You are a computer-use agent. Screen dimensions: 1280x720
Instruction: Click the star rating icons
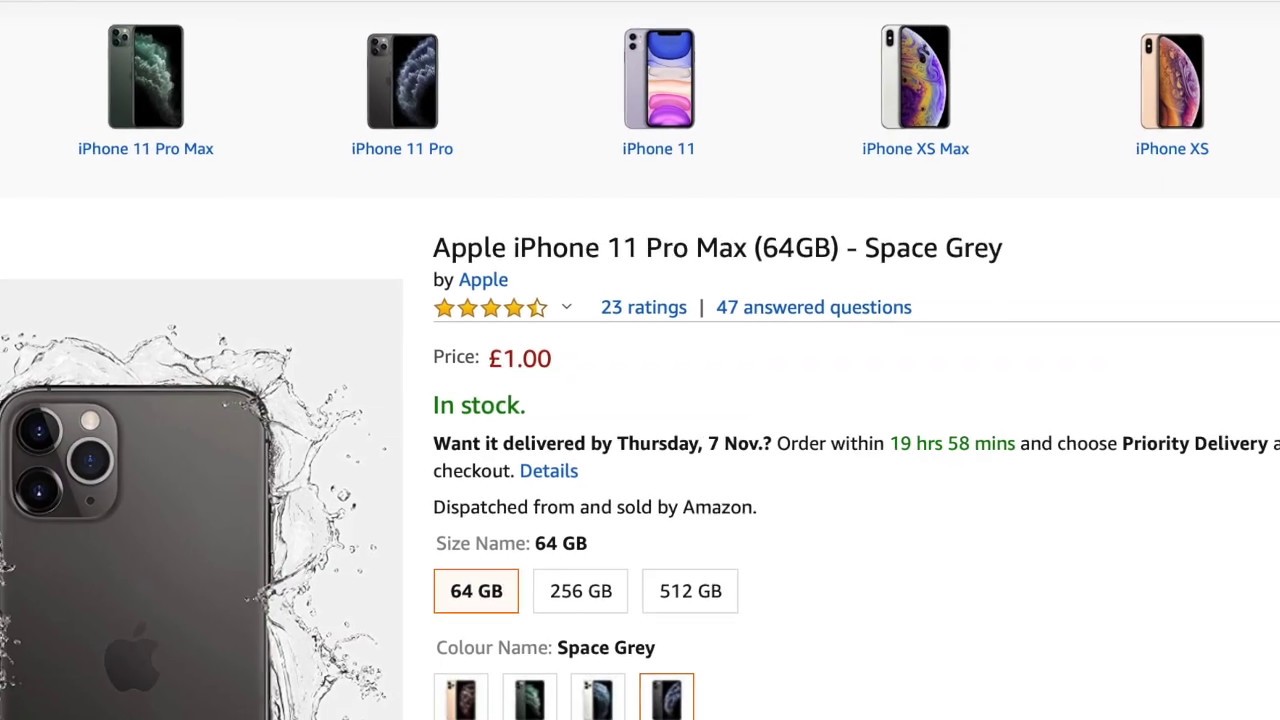tap(490, 308)
